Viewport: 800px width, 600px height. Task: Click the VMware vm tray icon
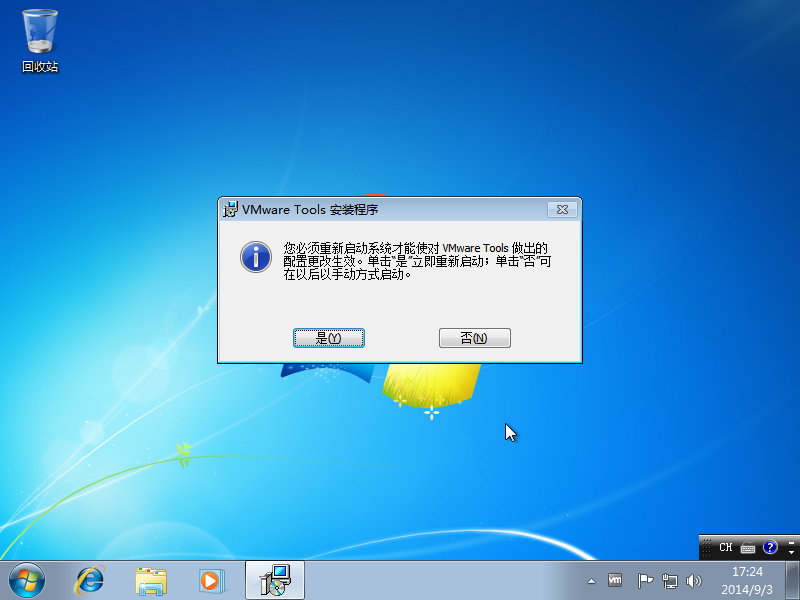pyautogui.click(x=615, y=580)
